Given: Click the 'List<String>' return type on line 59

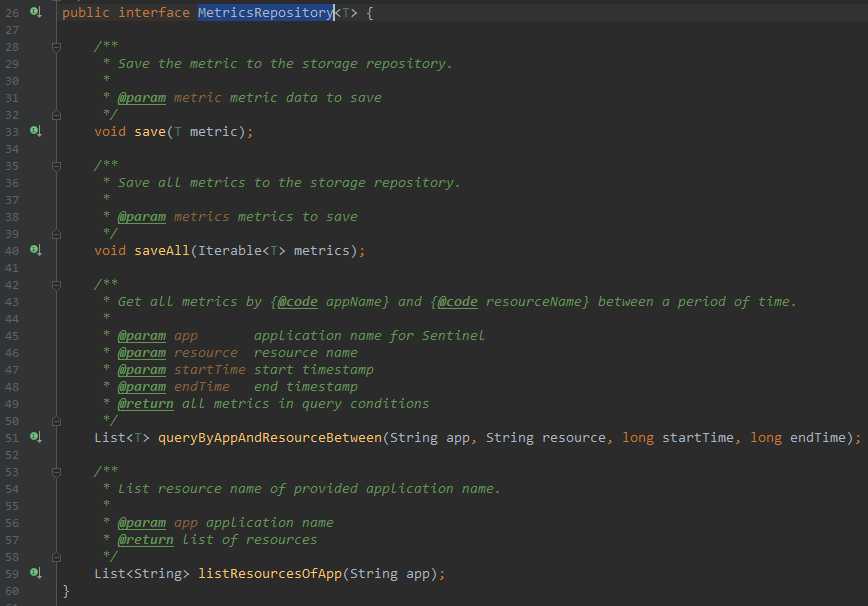Looking at the screenshot, I should (142, 574).
